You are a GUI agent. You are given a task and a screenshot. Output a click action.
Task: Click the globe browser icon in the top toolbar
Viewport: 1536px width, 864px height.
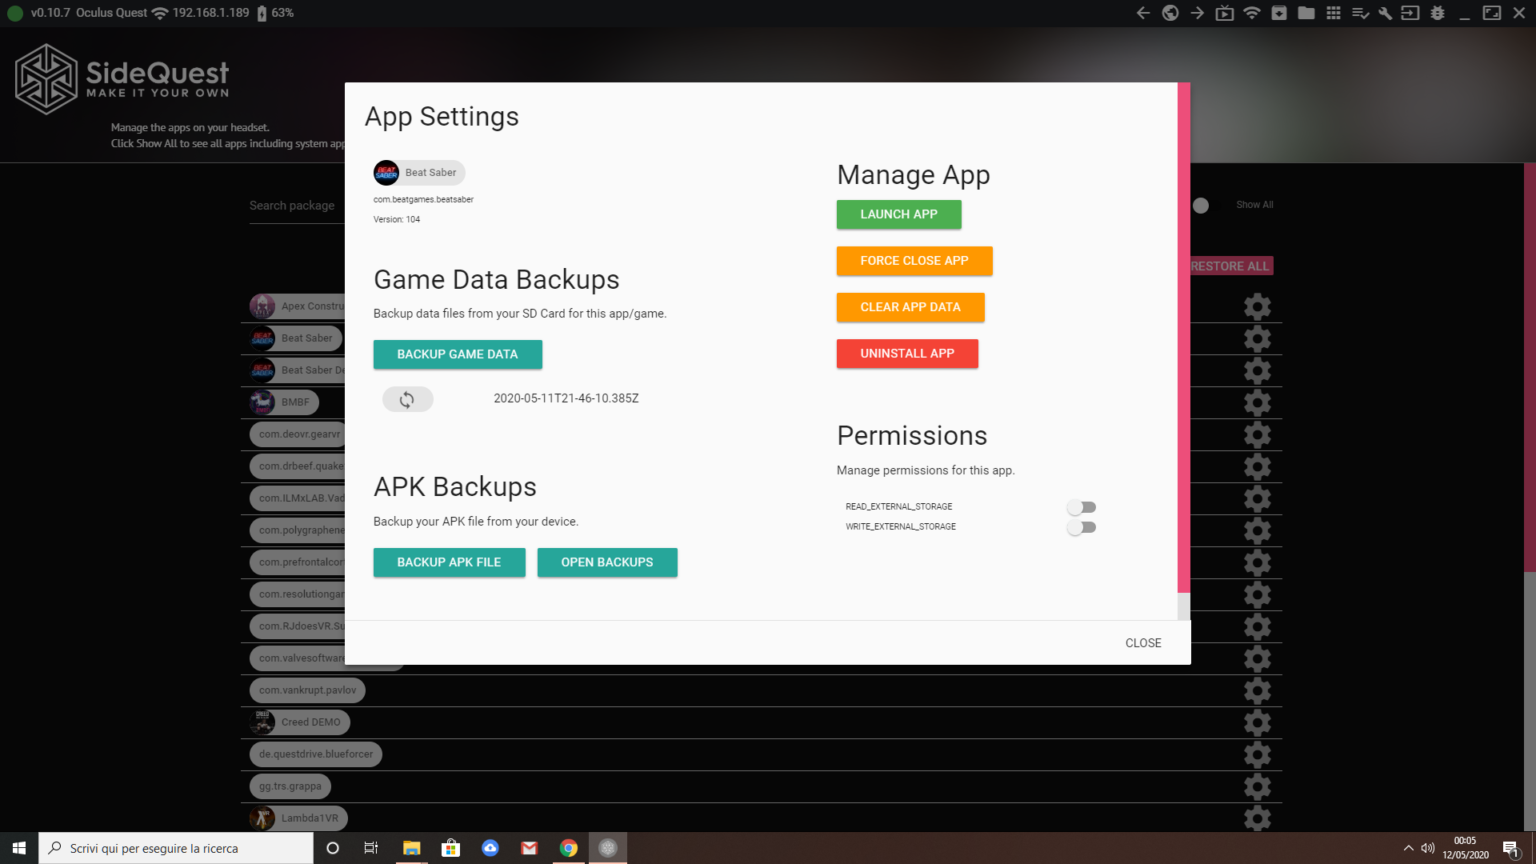point(1170,13)
